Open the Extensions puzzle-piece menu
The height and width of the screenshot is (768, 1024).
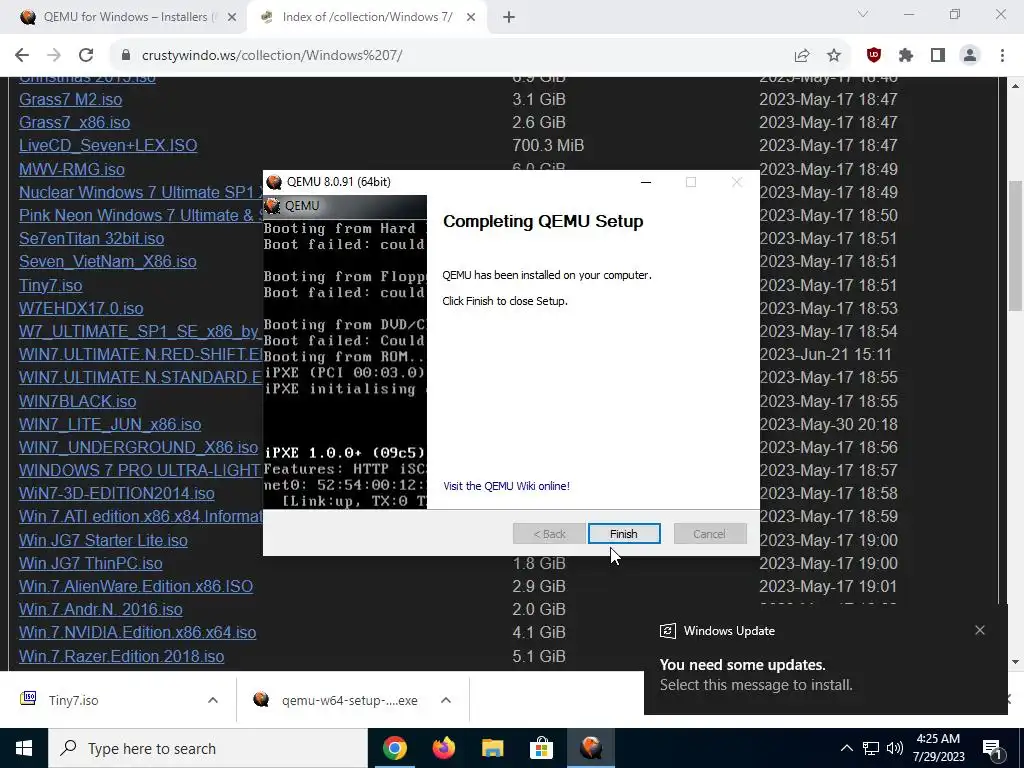pyautogui.click(x=906, y=56)
